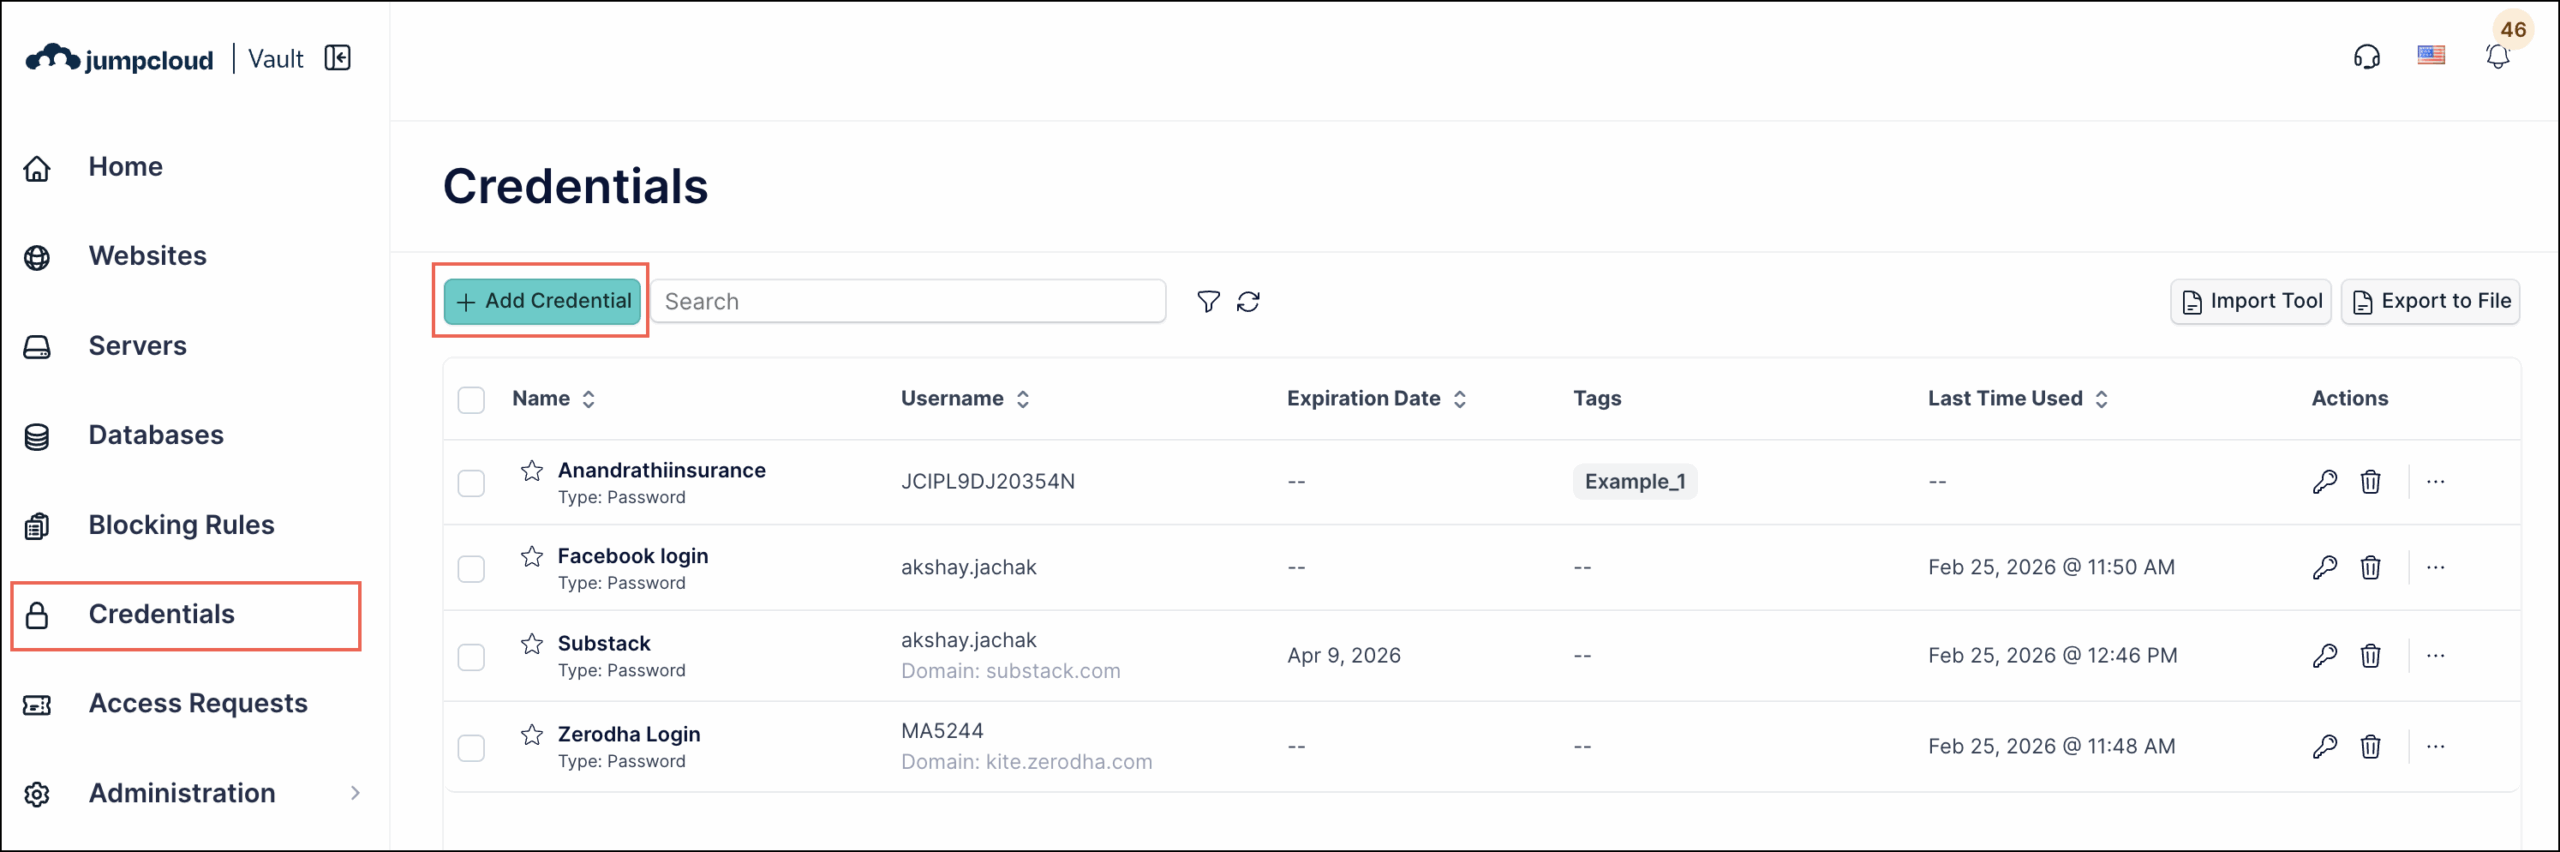
Task: Star the Anandrathiinsurance credential
Action: (532, 470)
